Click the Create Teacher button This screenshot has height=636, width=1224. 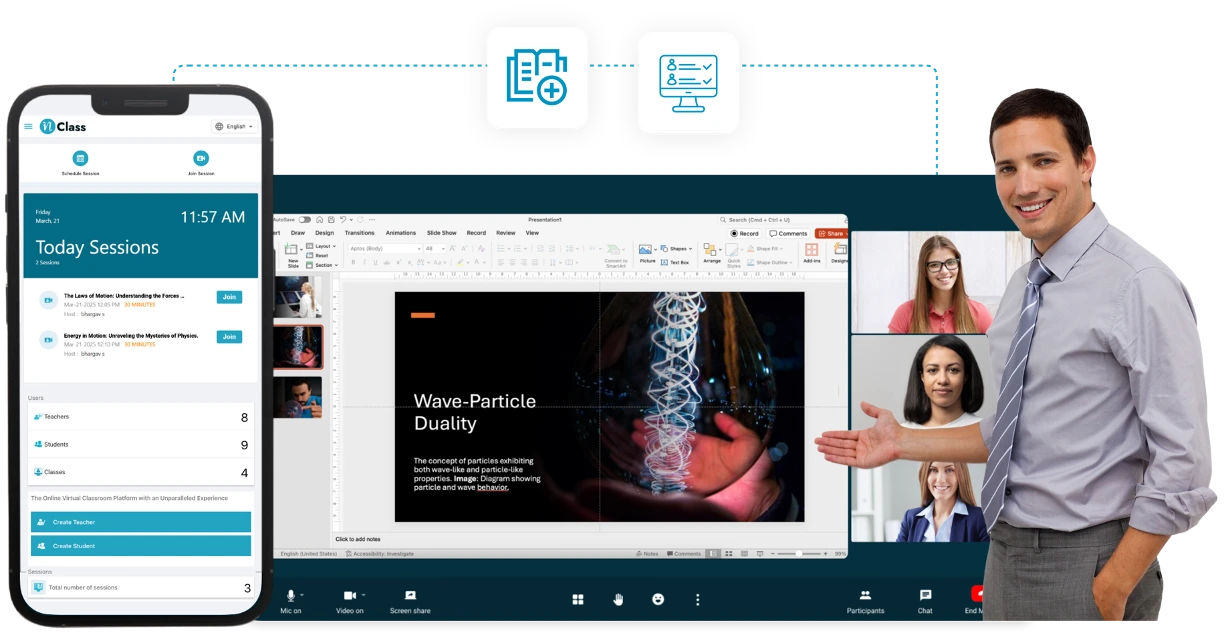coord(140,522)
